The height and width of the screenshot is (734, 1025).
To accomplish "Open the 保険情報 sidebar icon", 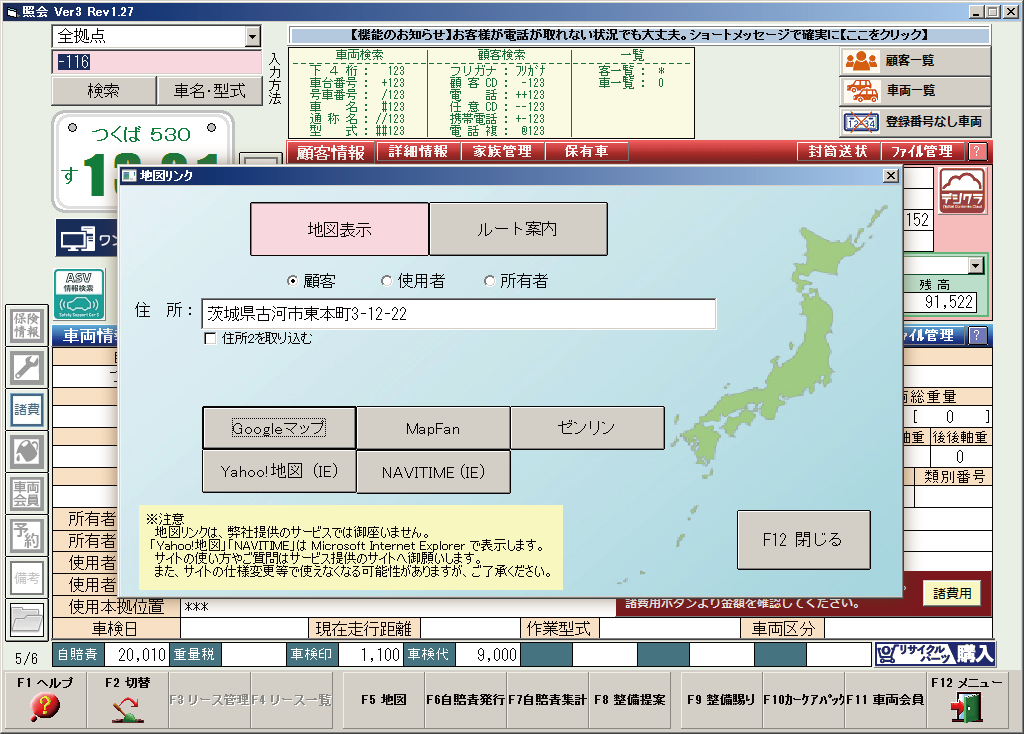I will 27,325.
